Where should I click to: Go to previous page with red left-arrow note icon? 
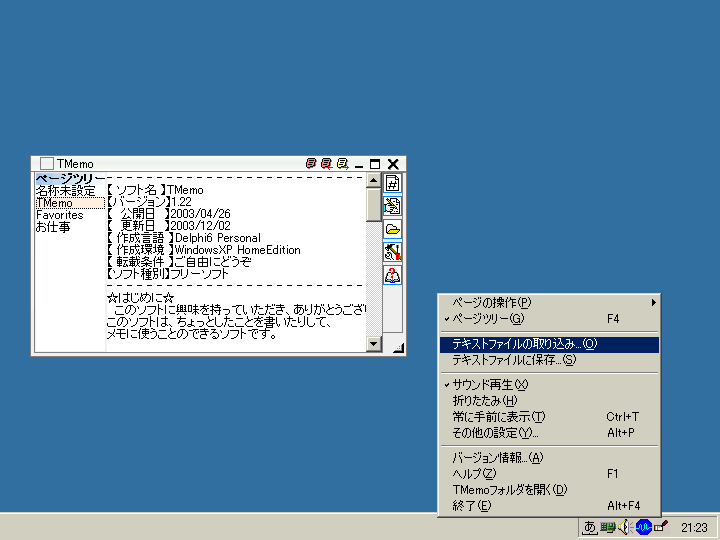click(x=326, y=163)
